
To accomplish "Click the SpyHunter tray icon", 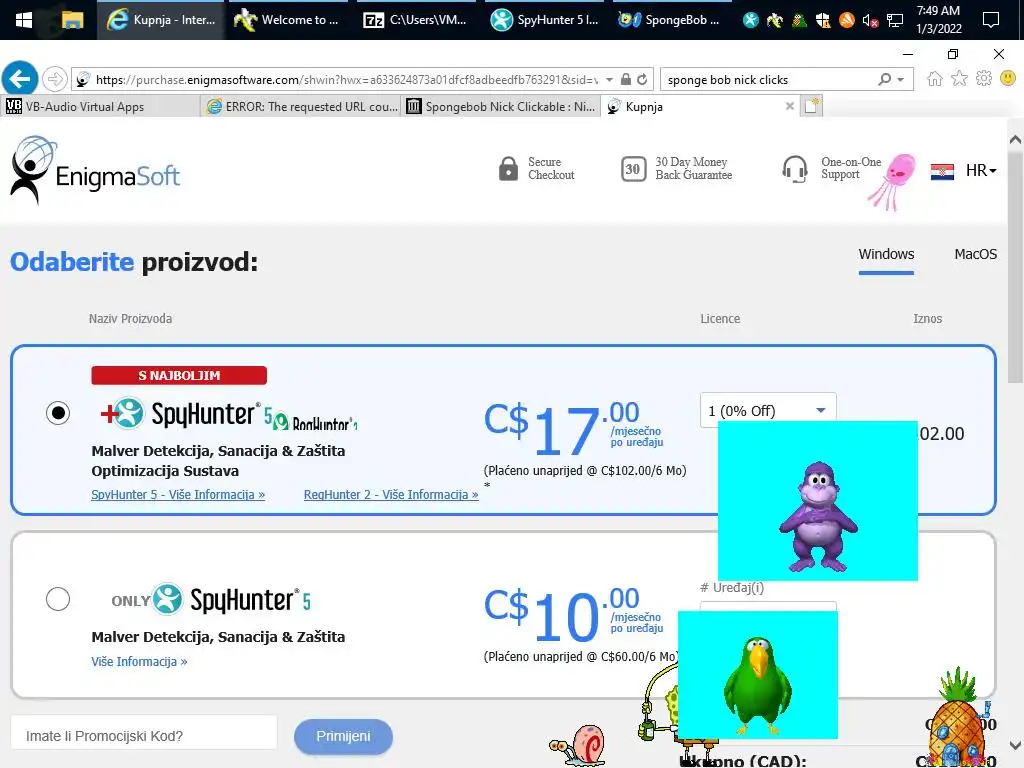I will [751, 20].
